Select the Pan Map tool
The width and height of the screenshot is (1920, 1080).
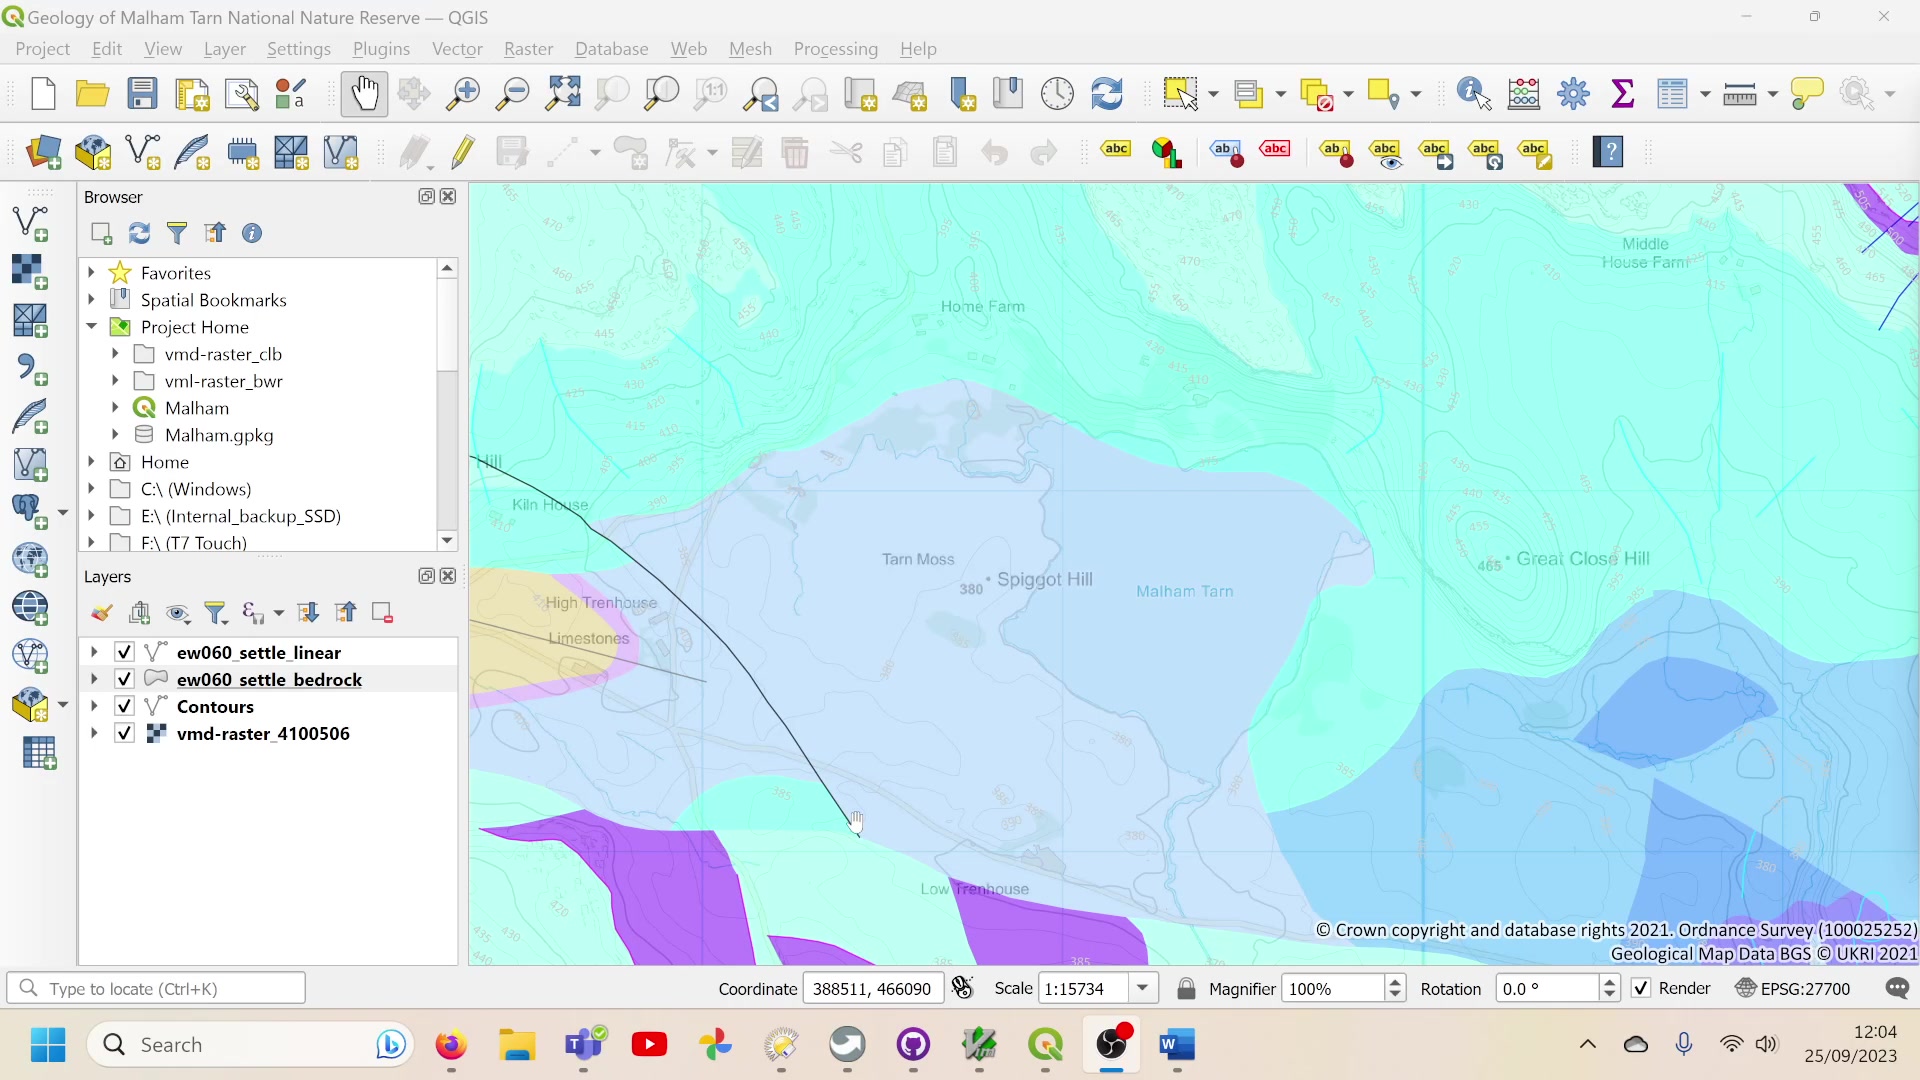[365, 93]
